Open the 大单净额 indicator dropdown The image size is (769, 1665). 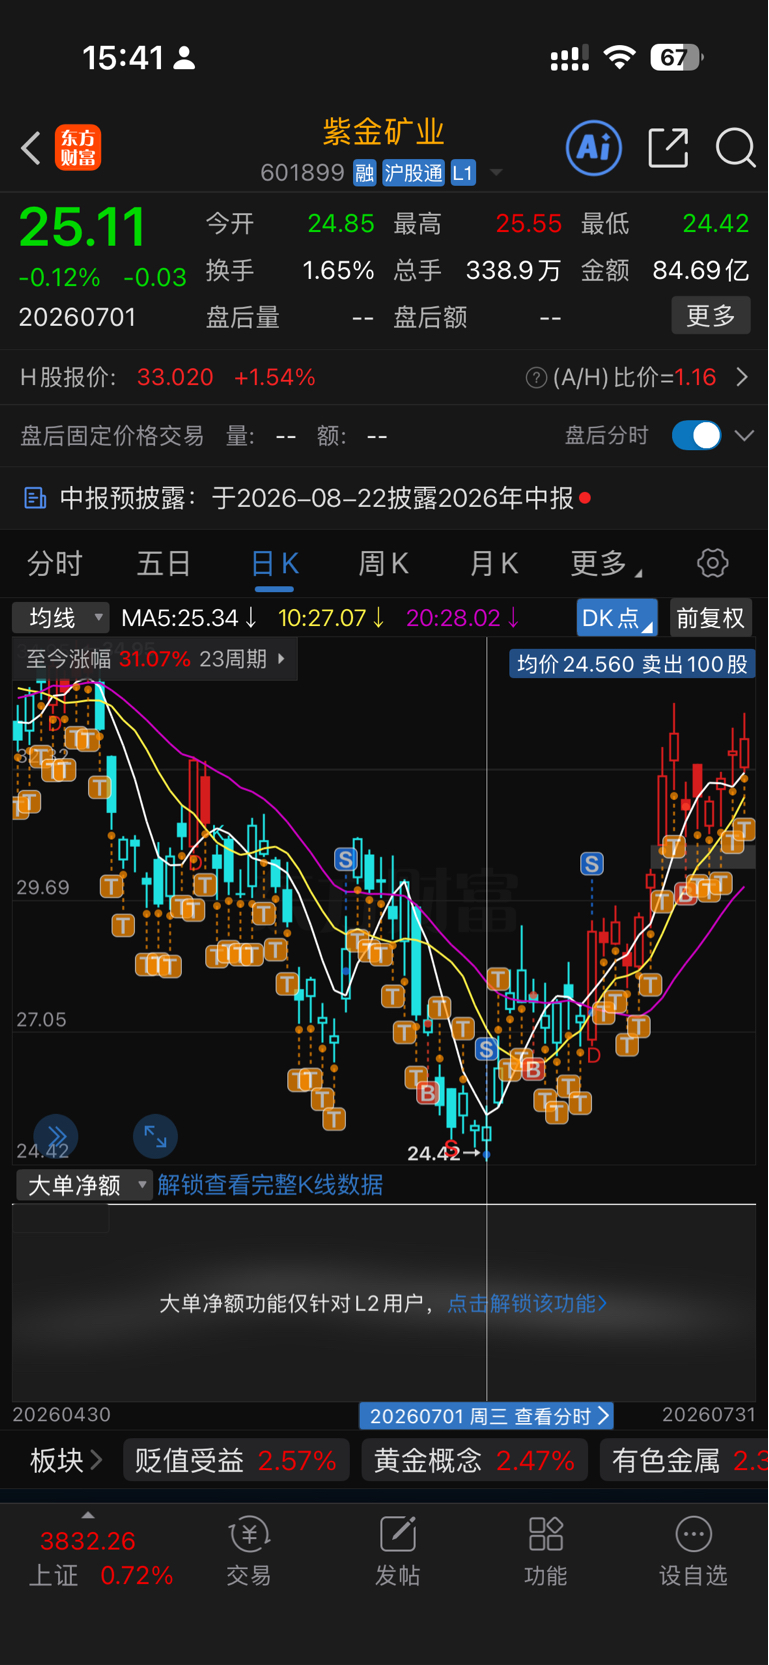[x=83, y=1185]
